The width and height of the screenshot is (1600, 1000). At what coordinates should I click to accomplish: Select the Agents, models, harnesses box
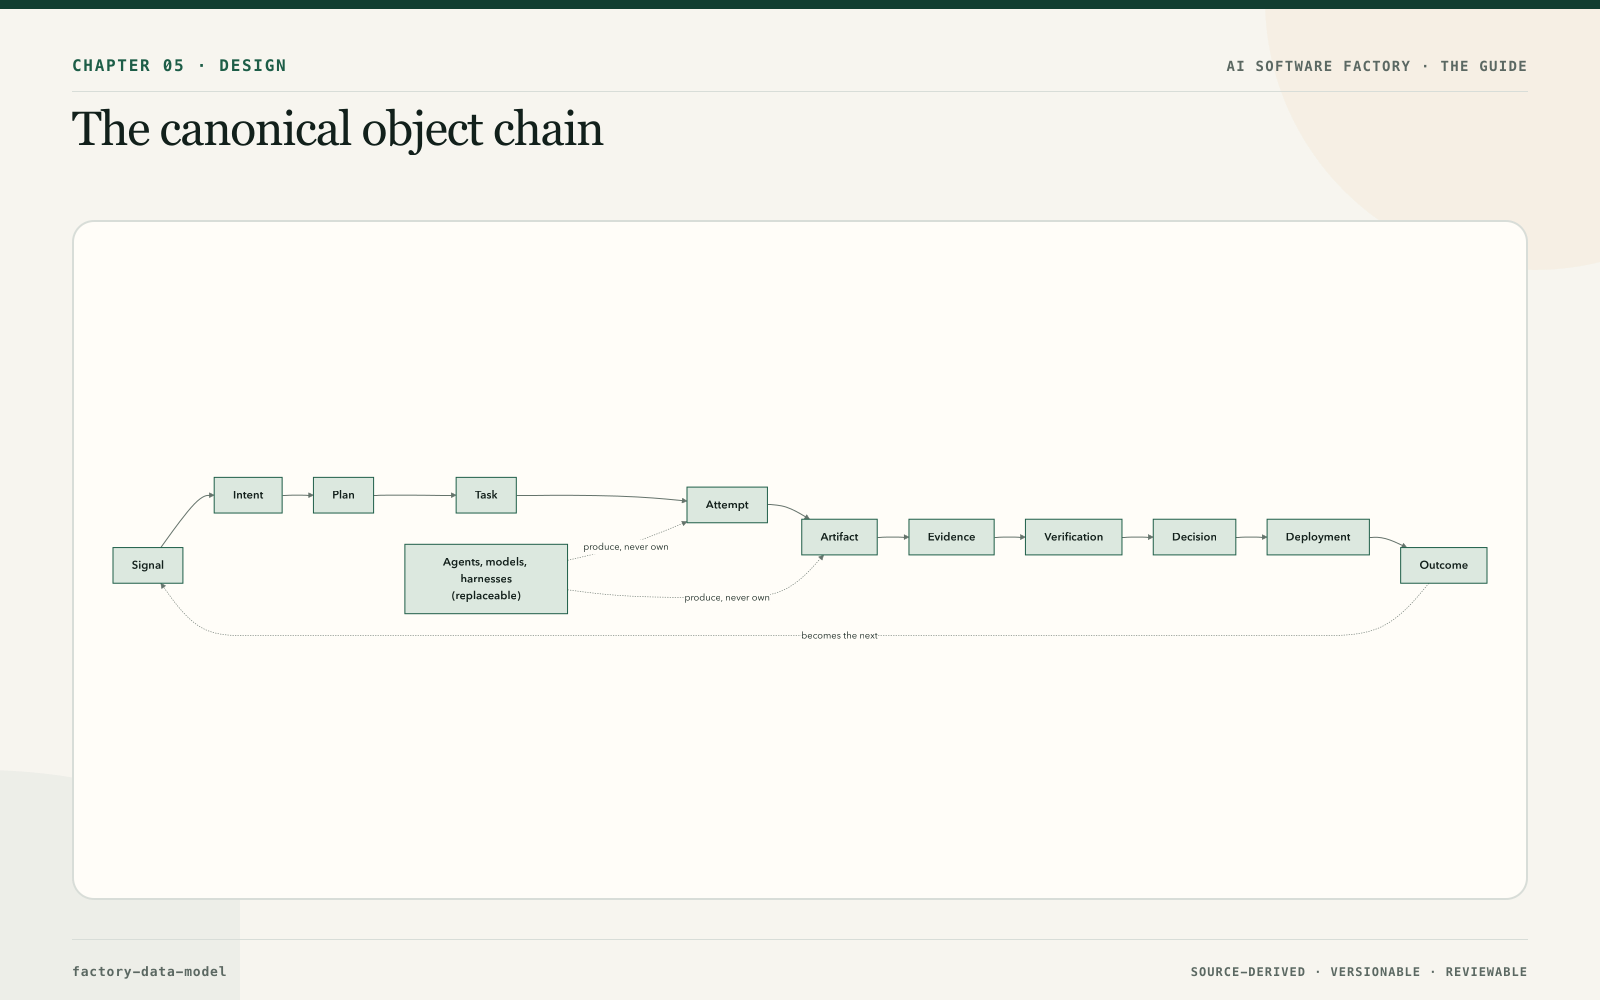(486, 579)
